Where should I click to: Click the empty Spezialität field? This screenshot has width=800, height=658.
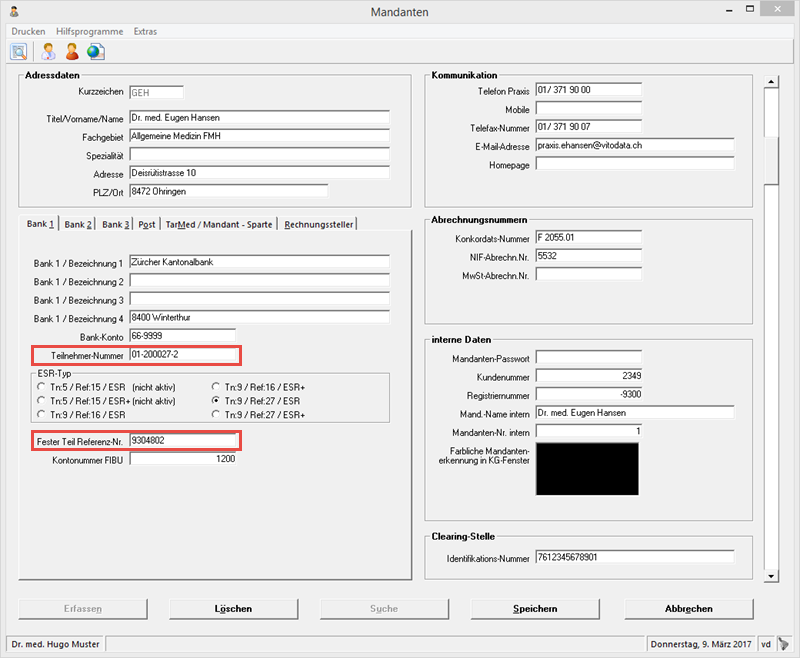click(x=259, y=154)
